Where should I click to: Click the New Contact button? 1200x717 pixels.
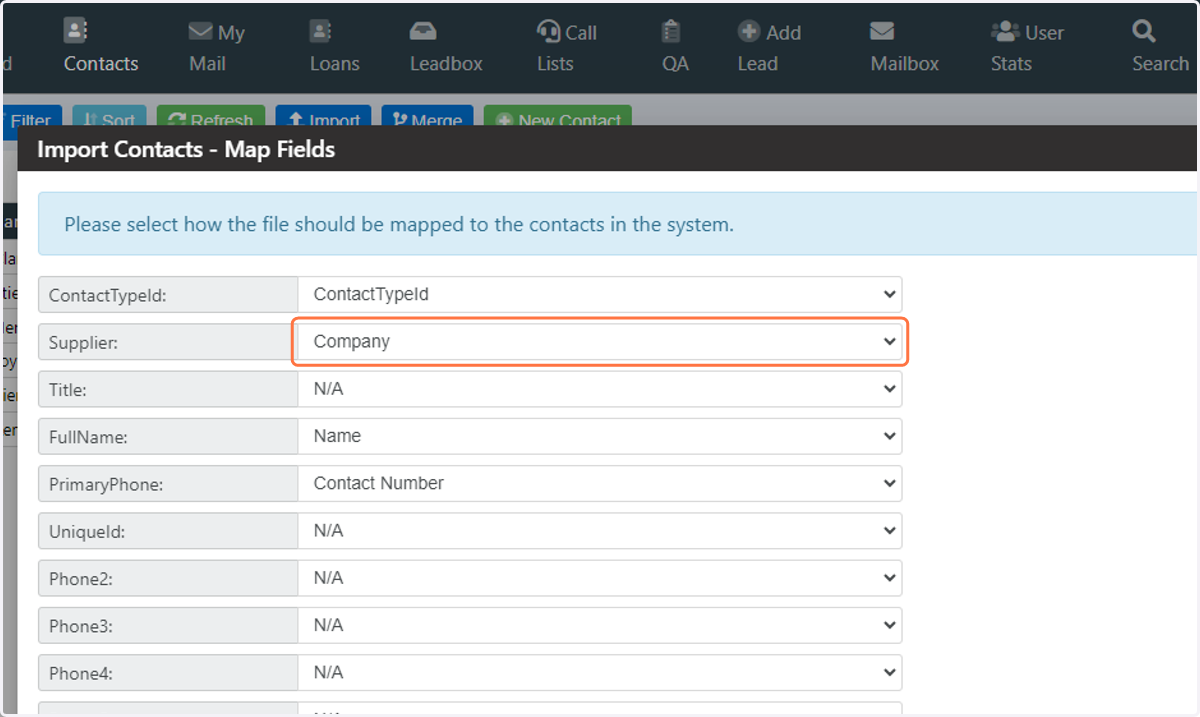click(x=558, y=116)
